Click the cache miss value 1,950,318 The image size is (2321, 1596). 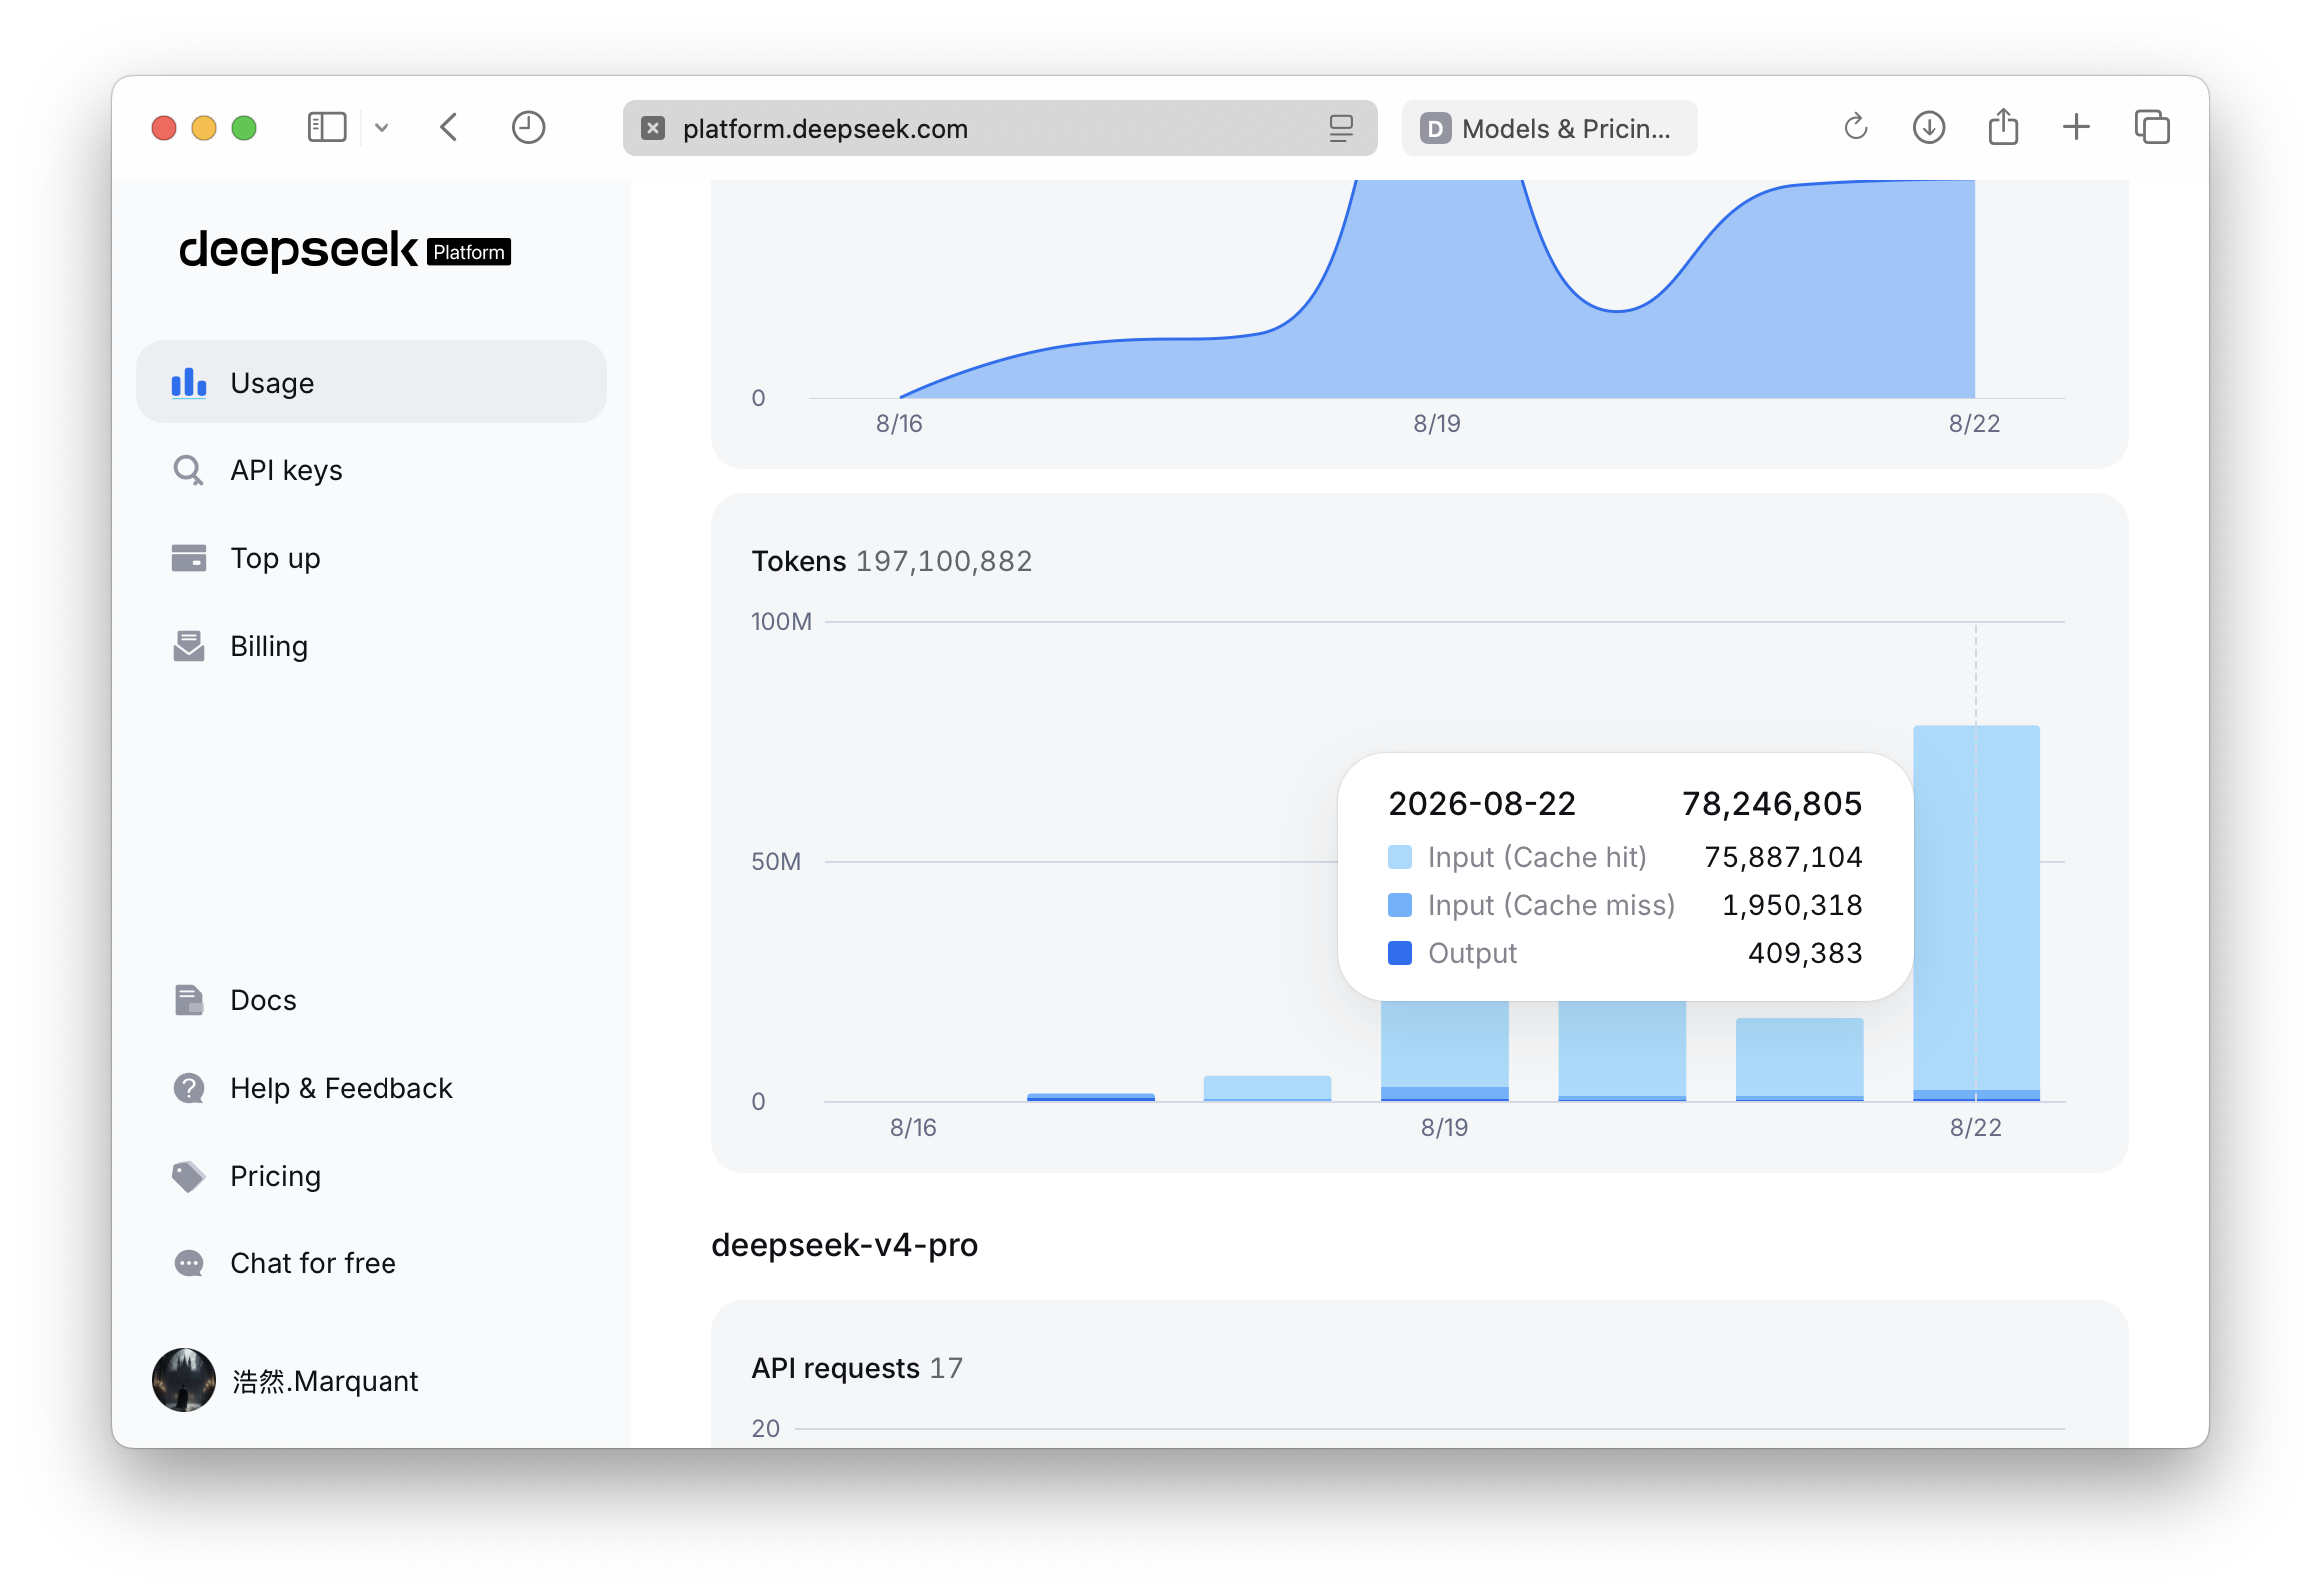click(1791, 905)
